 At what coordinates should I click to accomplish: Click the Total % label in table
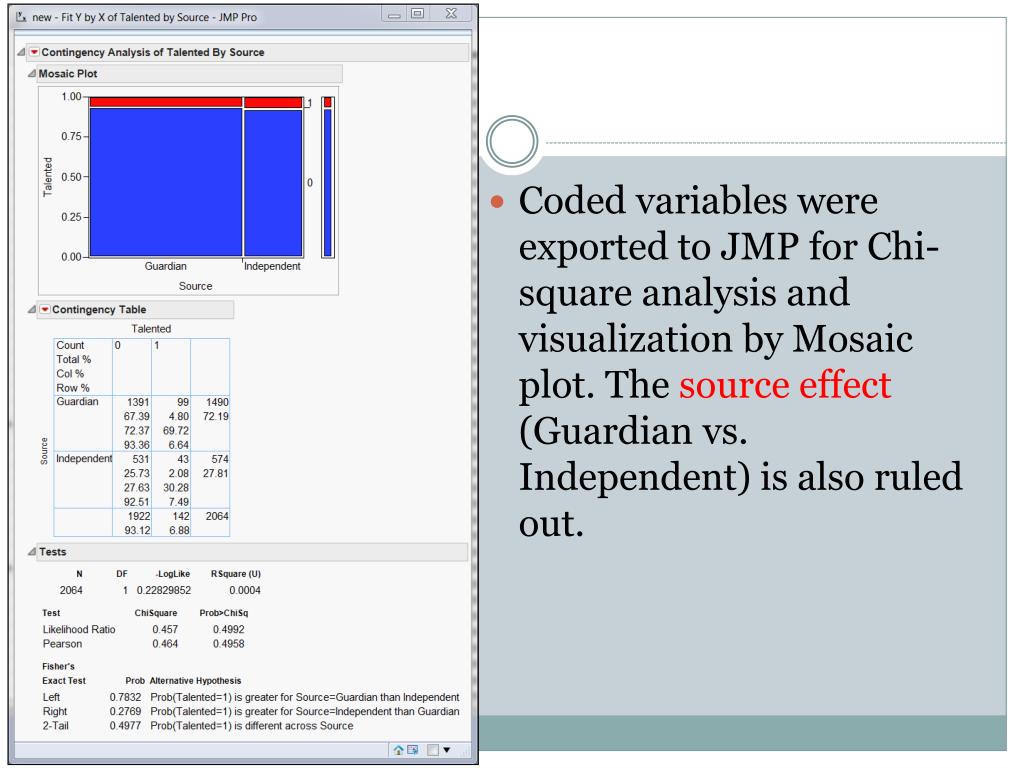[x=73, y=360]
